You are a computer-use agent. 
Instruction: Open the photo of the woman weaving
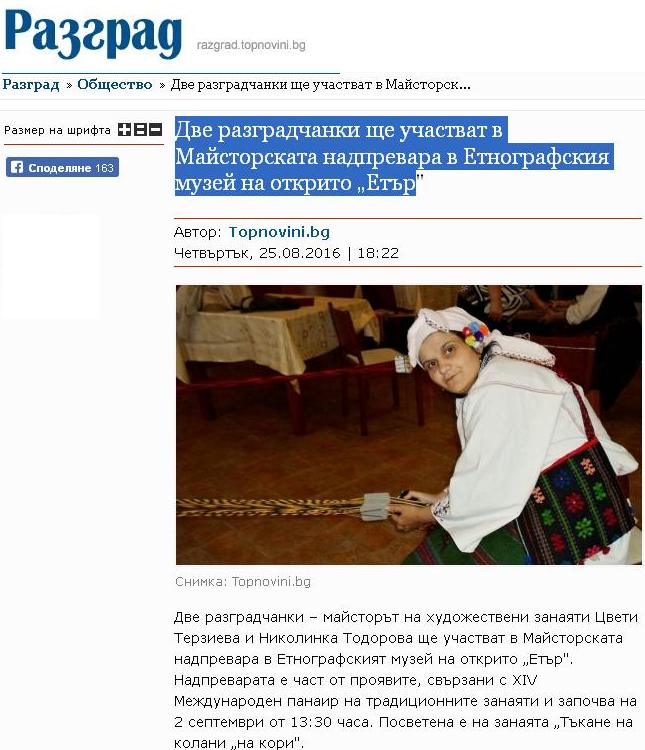[x=409, y=425]
